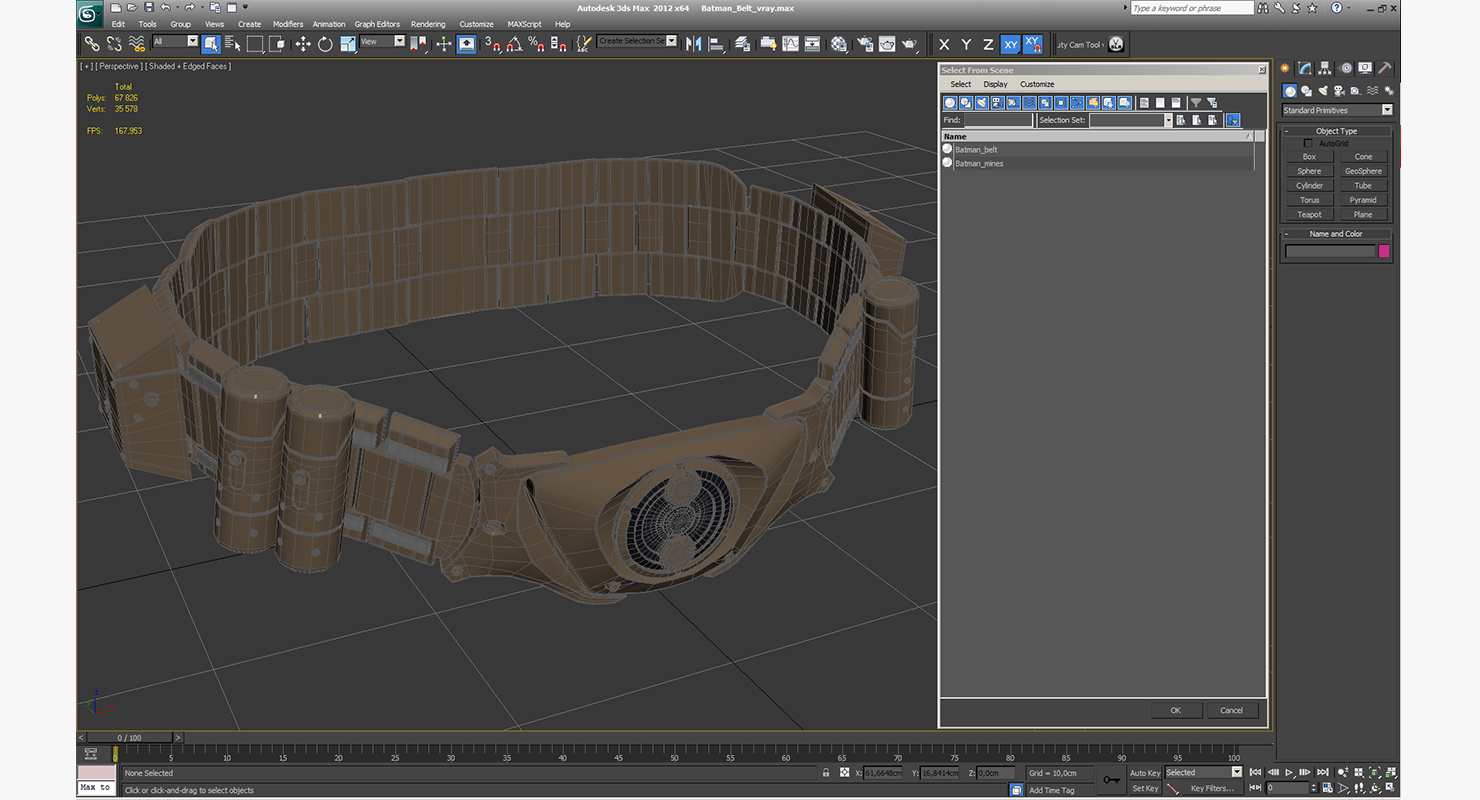The height and width of the screenshot is (800, 1480).
Task: Toggle Display Lights filter in Select From Scene
Action: coord(982,103)
